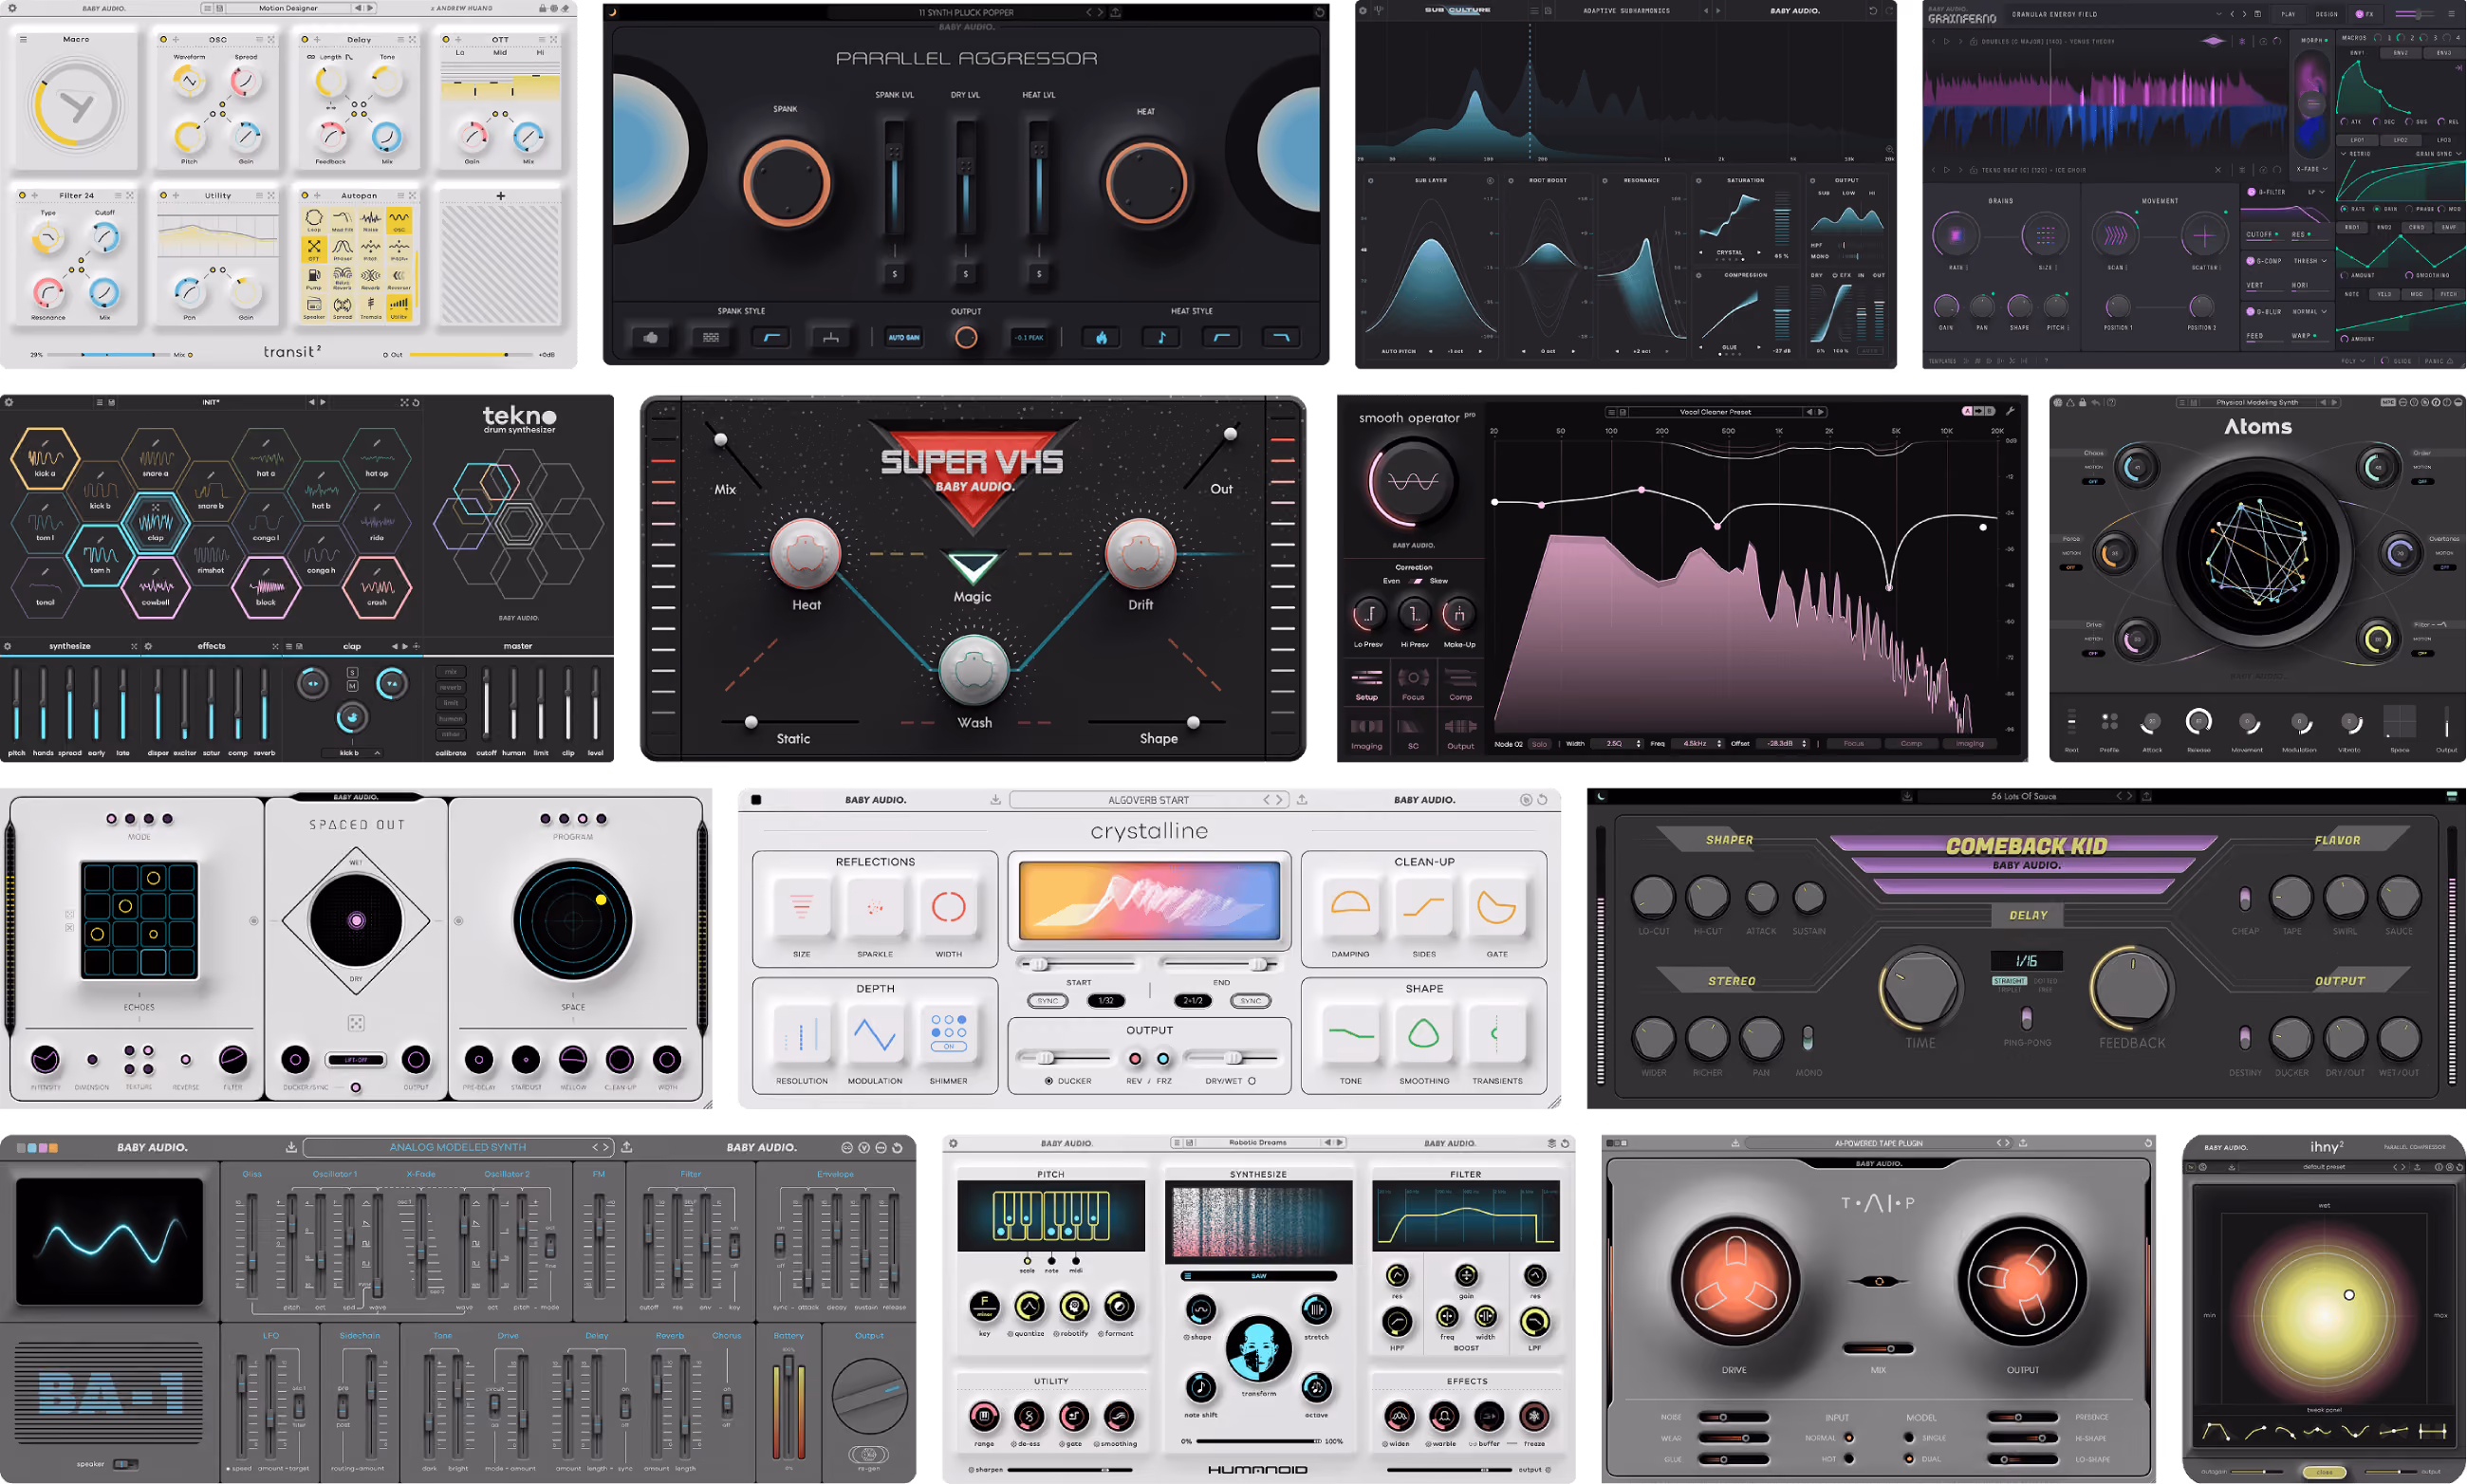Viewport: 2467px width, 1484px height.
Task: Click the Start SYNC button in Crystalline
Action: pyautogui.click(x=1048, y=1001)
